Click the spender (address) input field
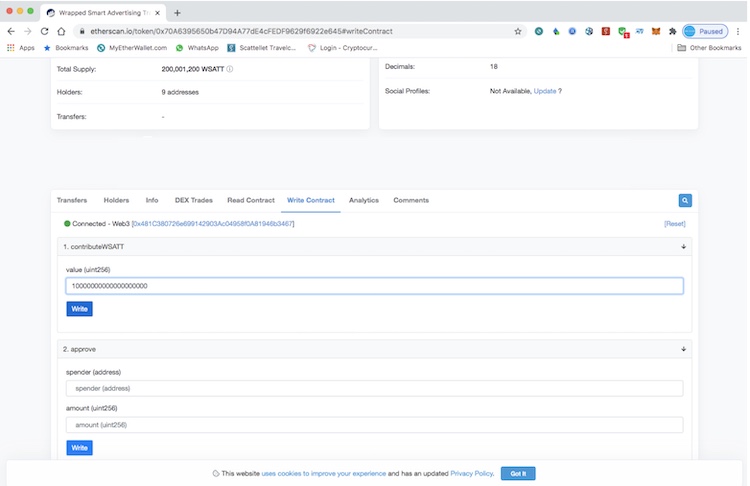Screen dimensions: 750x486 click(x=375, y=388)
